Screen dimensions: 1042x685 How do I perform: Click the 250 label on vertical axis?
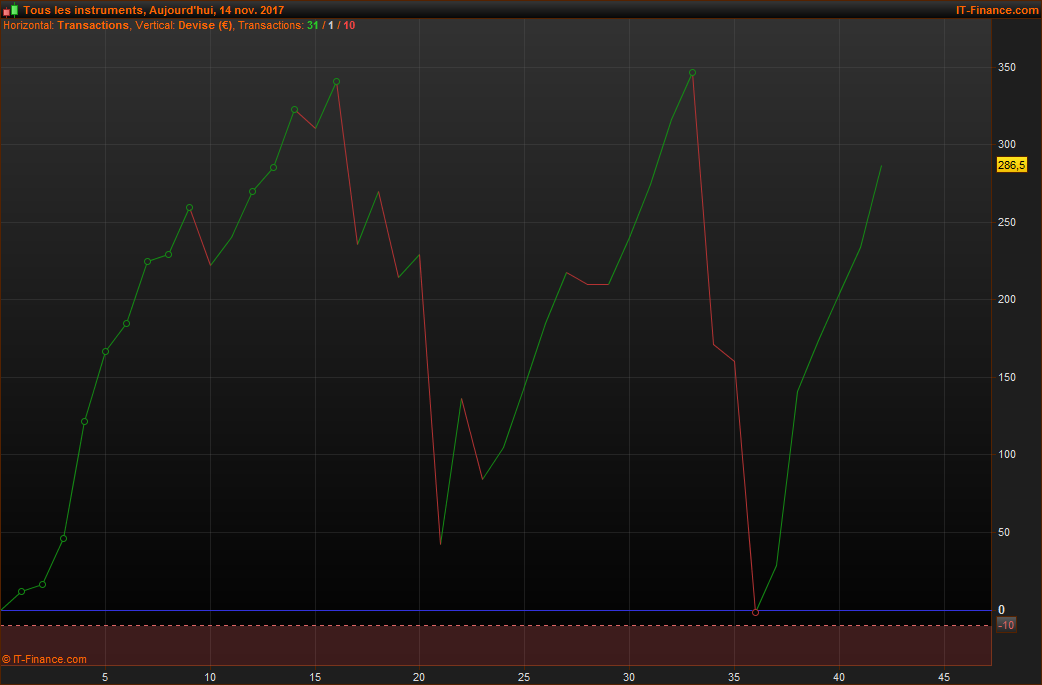pos(1006,222)
